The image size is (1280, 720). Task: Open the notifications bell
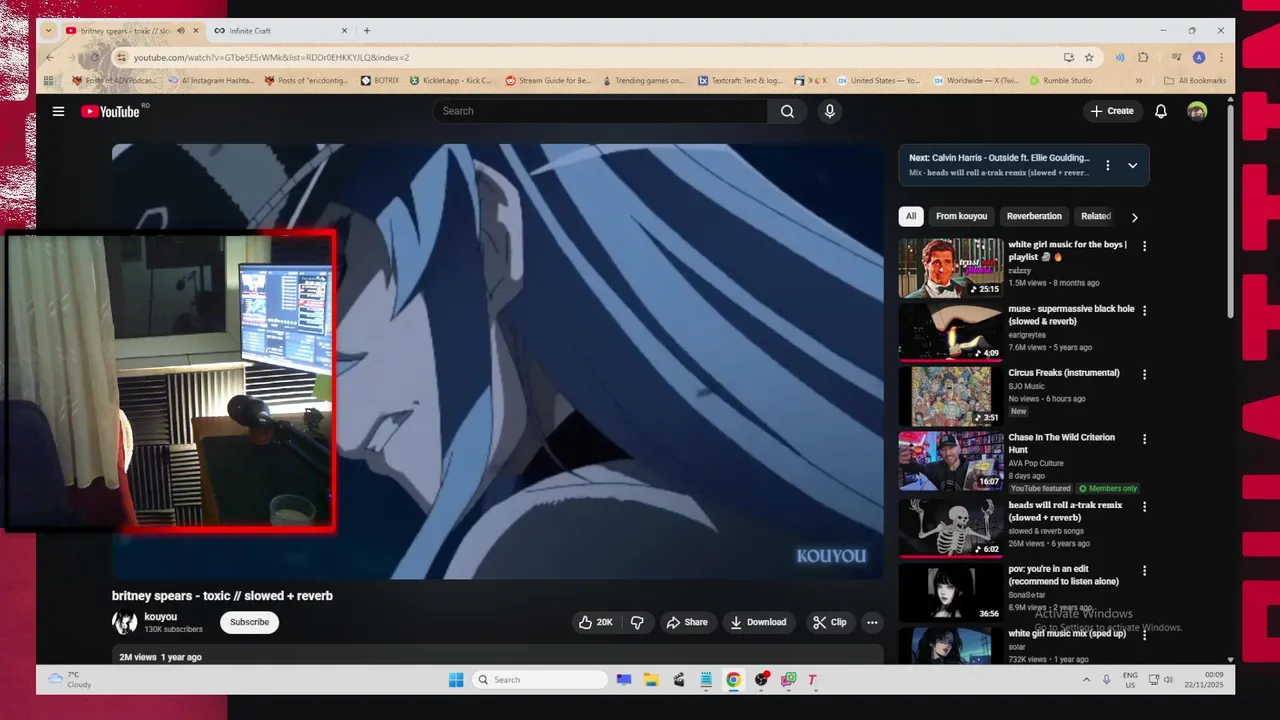click(1161, 111)
